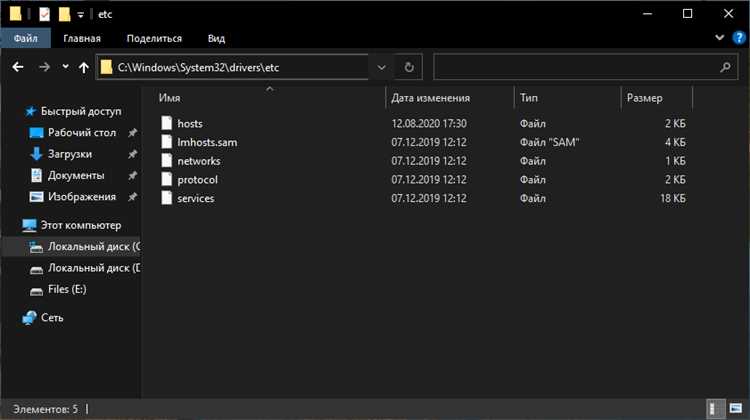
Task: Switch to large icons view in the status bar
Action: pos(735,408)
